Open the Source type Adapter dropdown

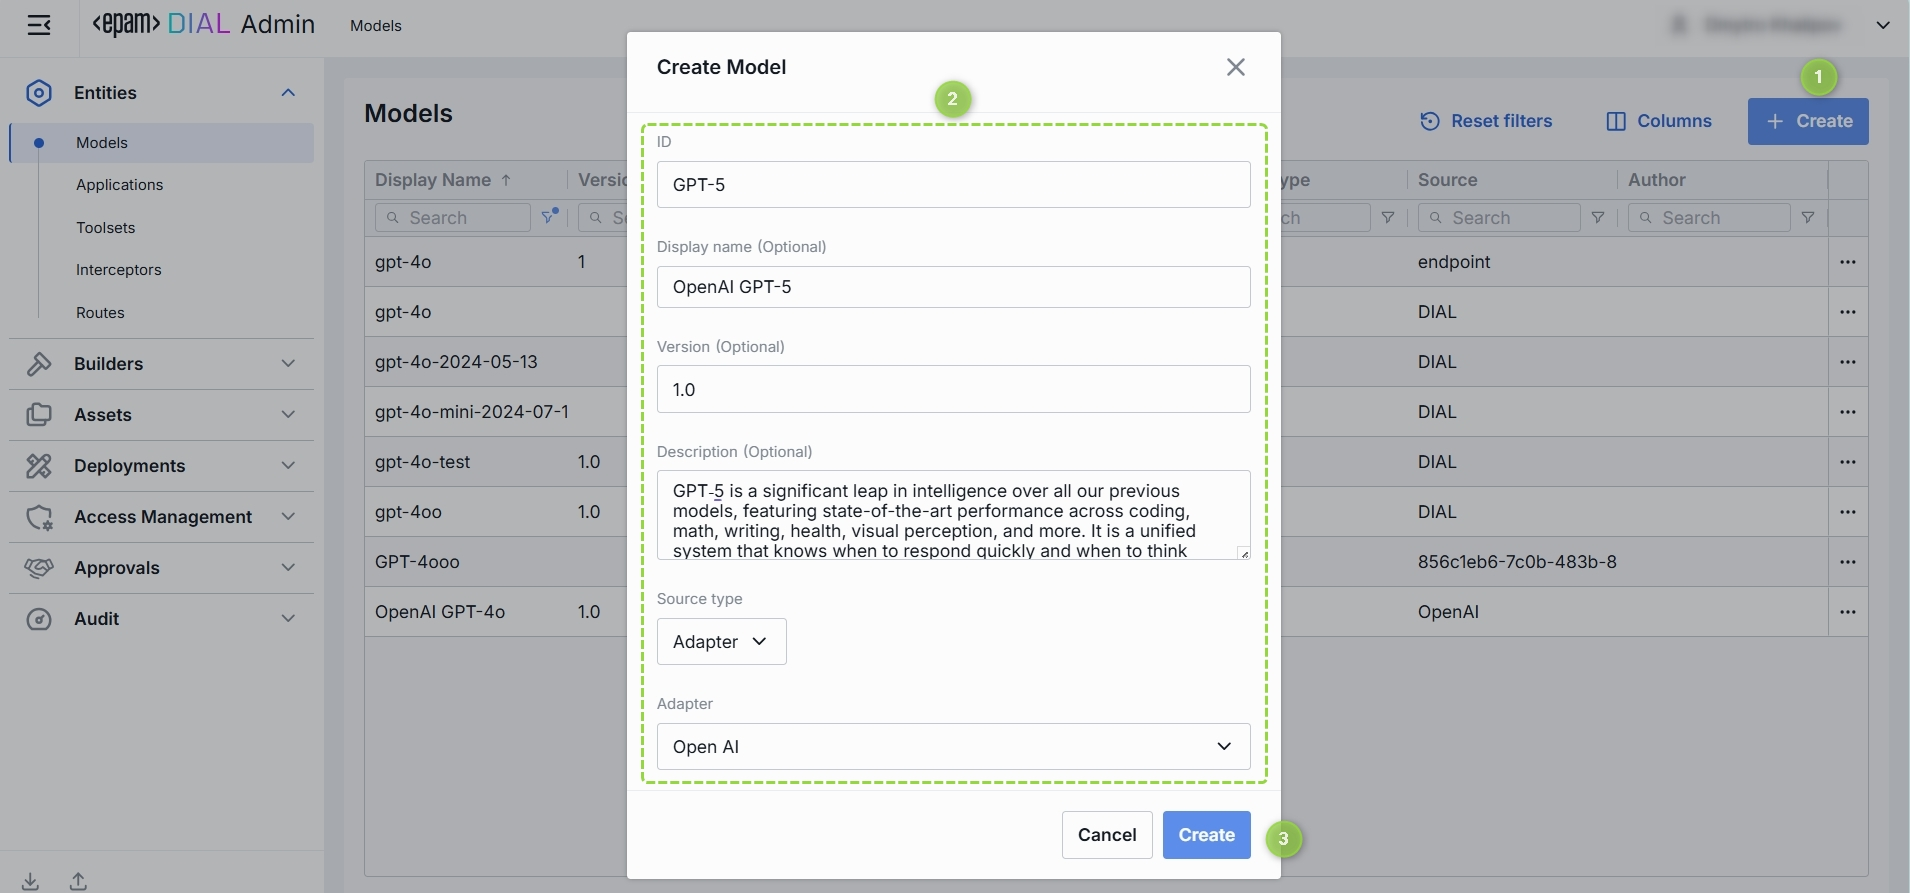(x=721, y=642)
